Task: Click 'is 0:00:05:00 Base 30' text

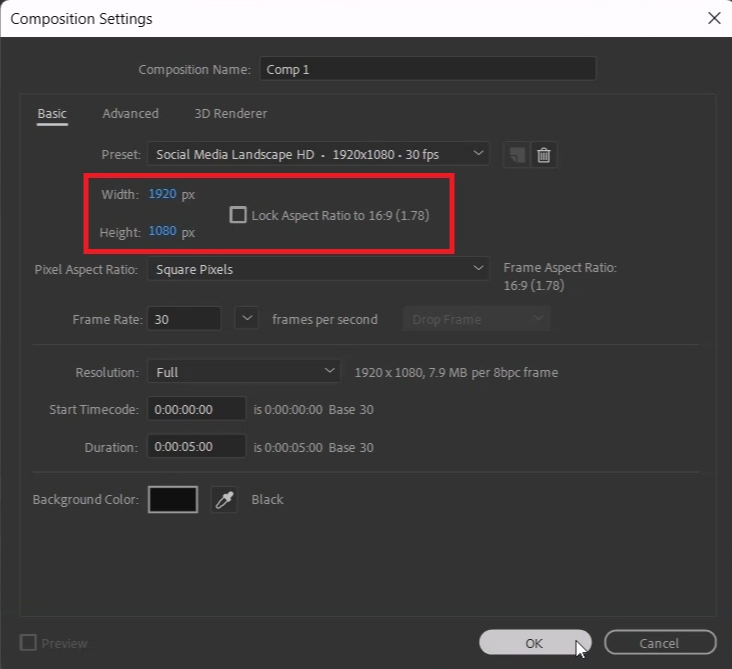Action: pyautogui.click(x=314, y=447)
